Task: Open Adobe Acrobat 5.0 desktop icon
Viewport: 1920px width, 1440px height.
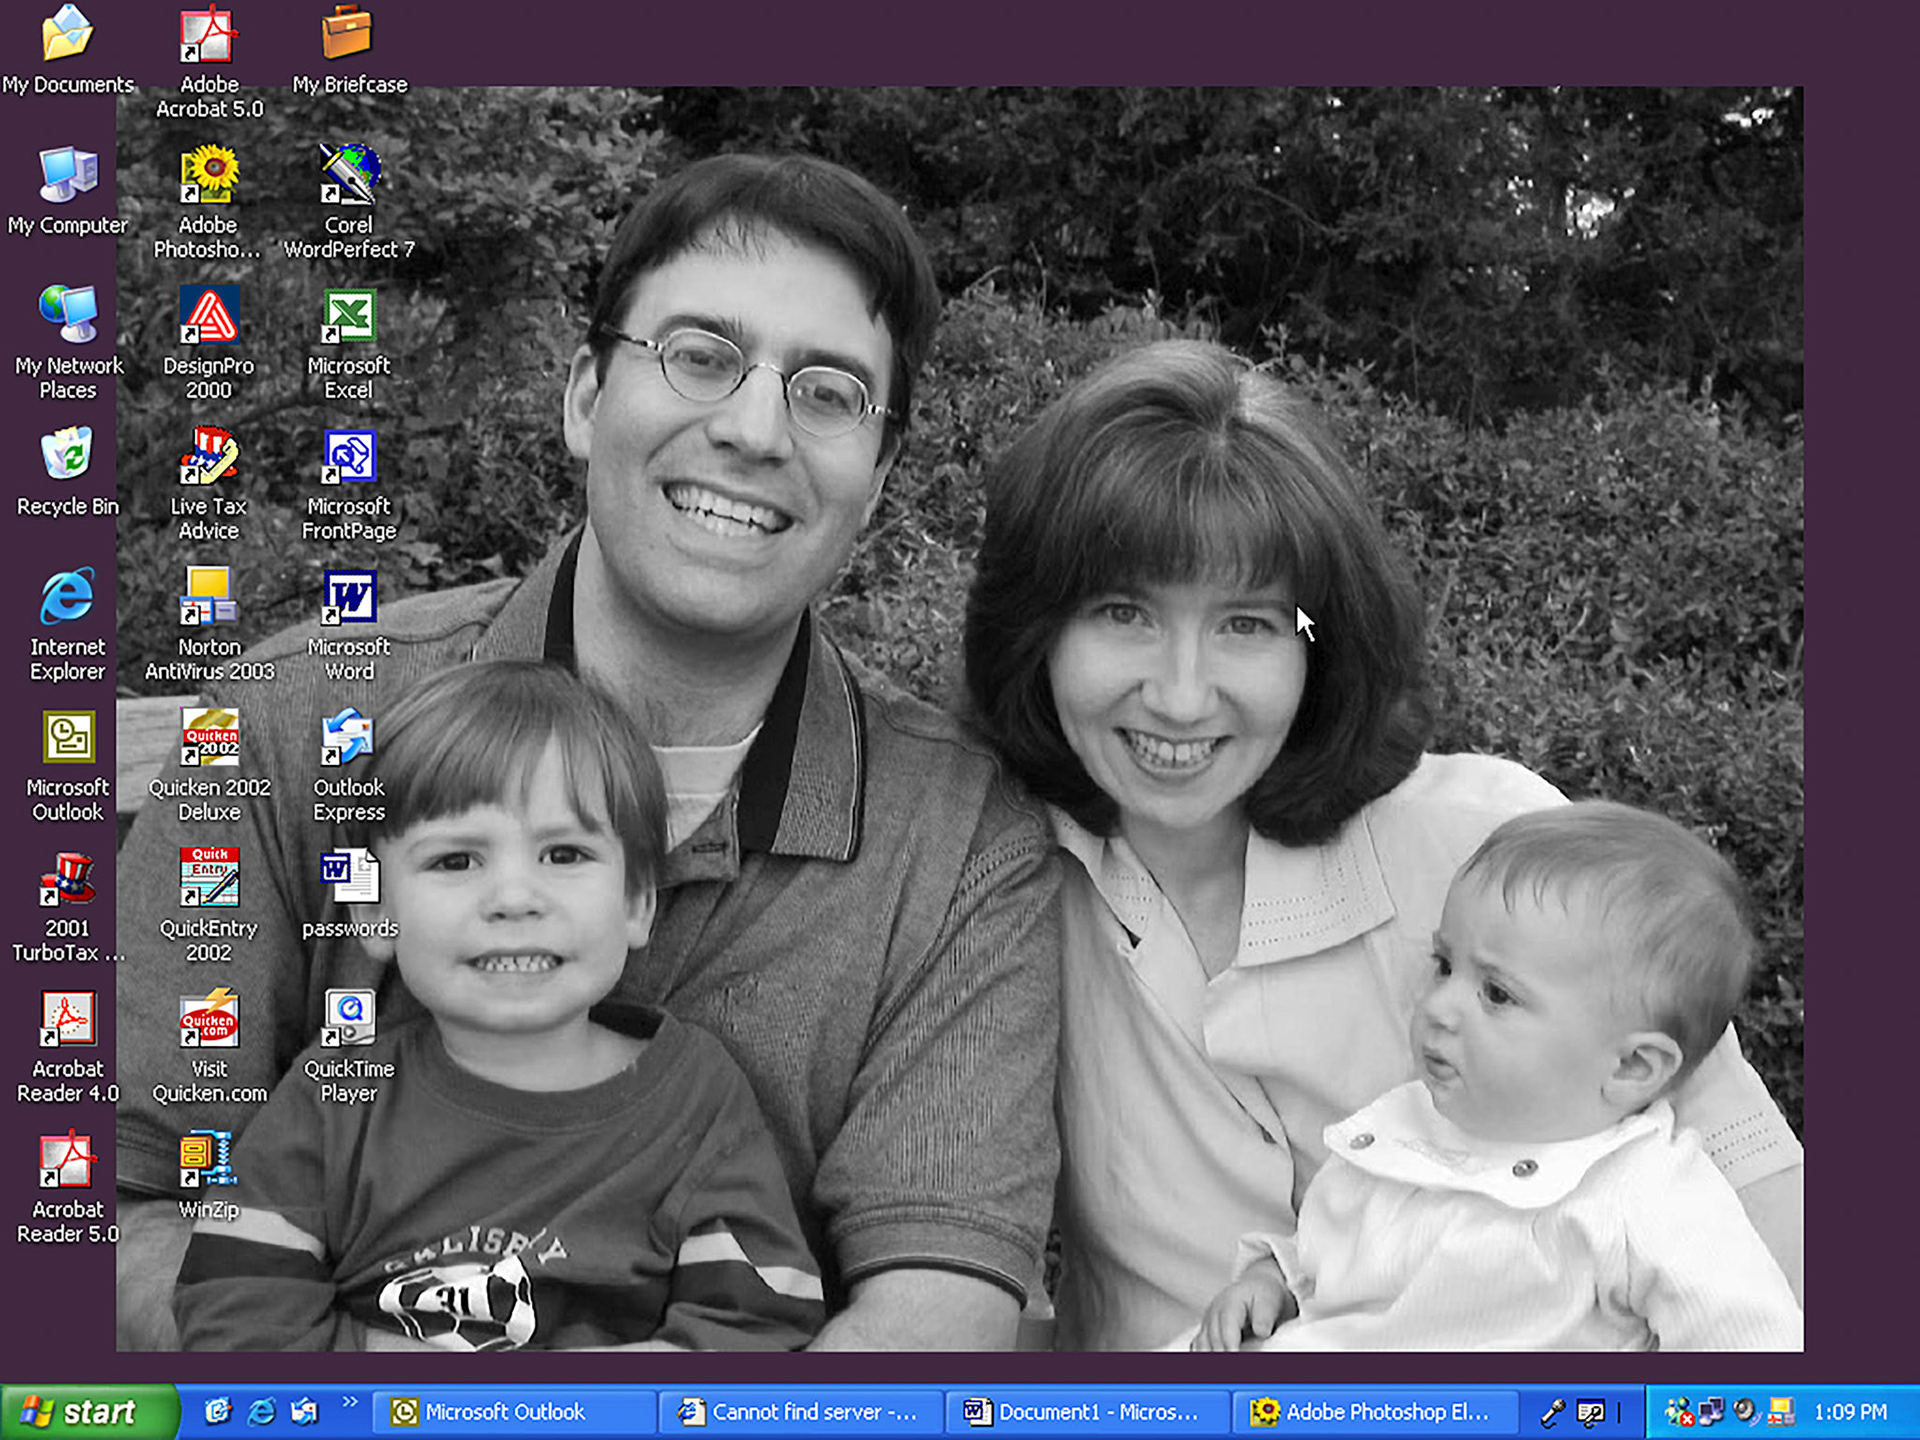Action: 209,37
